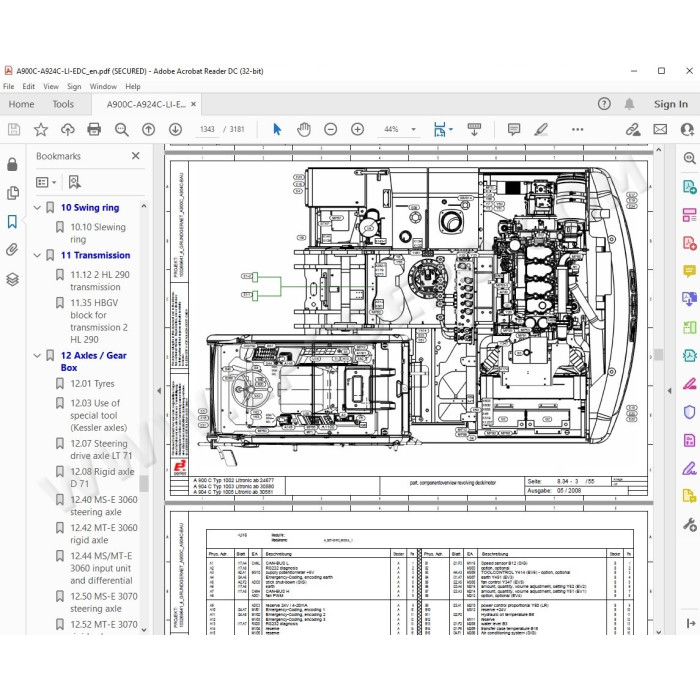The image size is (700, 700).
Task: Click the Zoom in plus button
Action: (357, 129)
